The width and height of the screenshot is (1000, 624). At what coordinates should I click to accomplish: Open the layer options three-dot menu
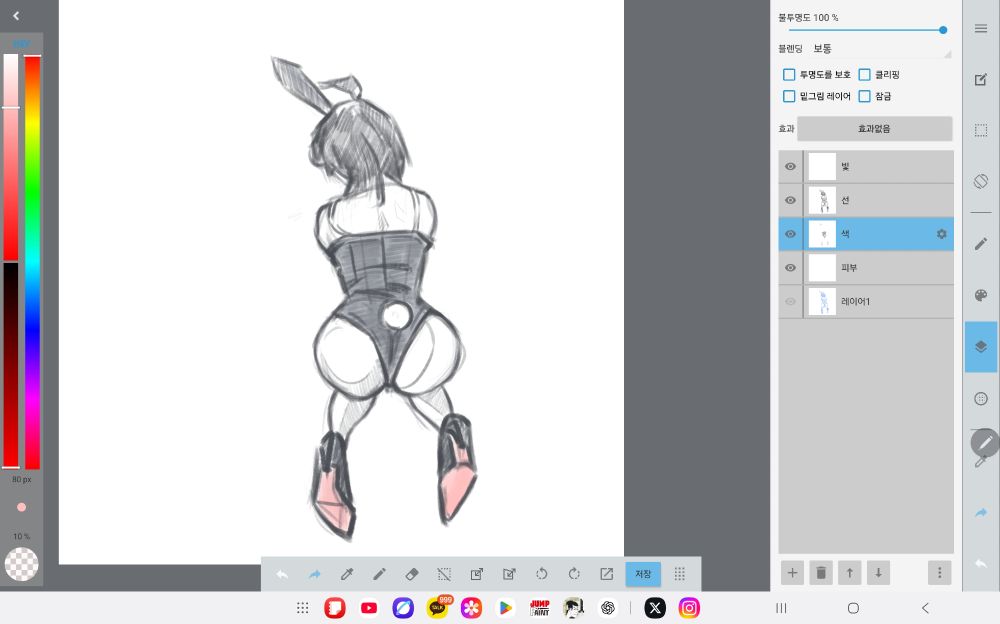click(x=939, y=573)
